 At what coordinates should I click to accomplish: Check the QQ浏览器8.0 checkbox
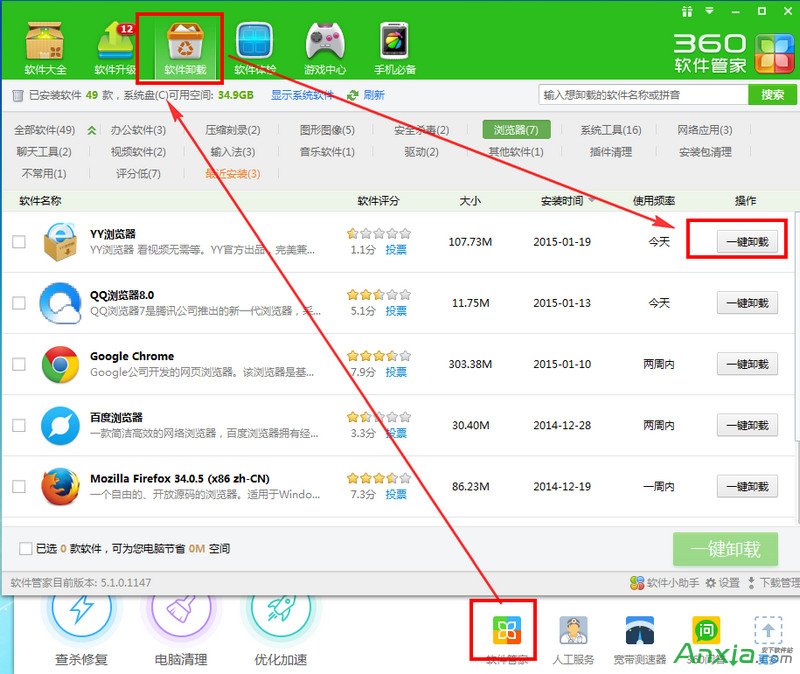[19, 303]
